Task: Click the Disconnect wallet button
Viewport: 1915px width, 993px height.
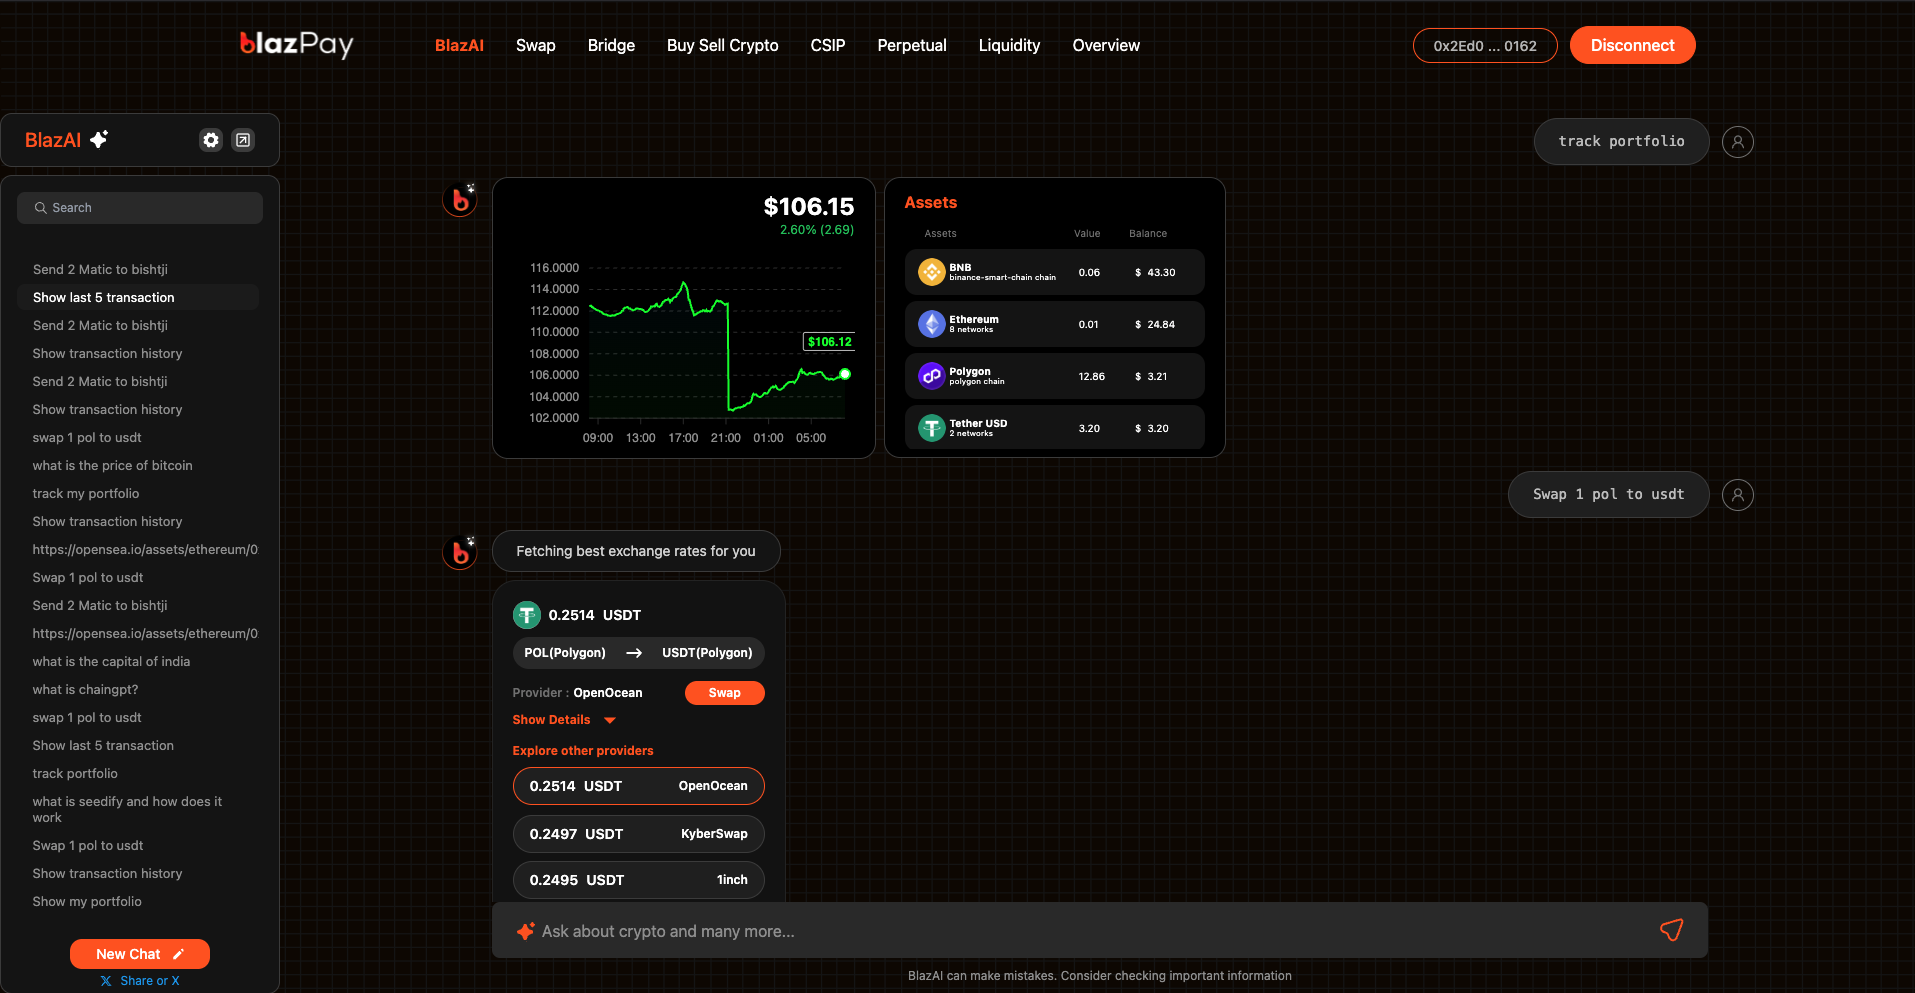Action: click(1632, 45)
